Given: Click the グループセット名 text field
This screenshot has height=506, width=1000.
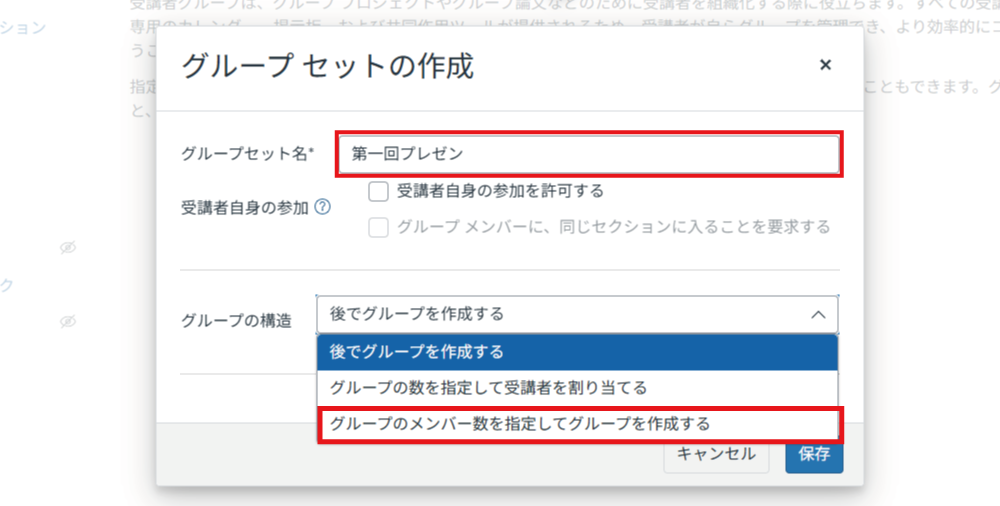Looking at the screenshot, I should [x=588, y=154].
